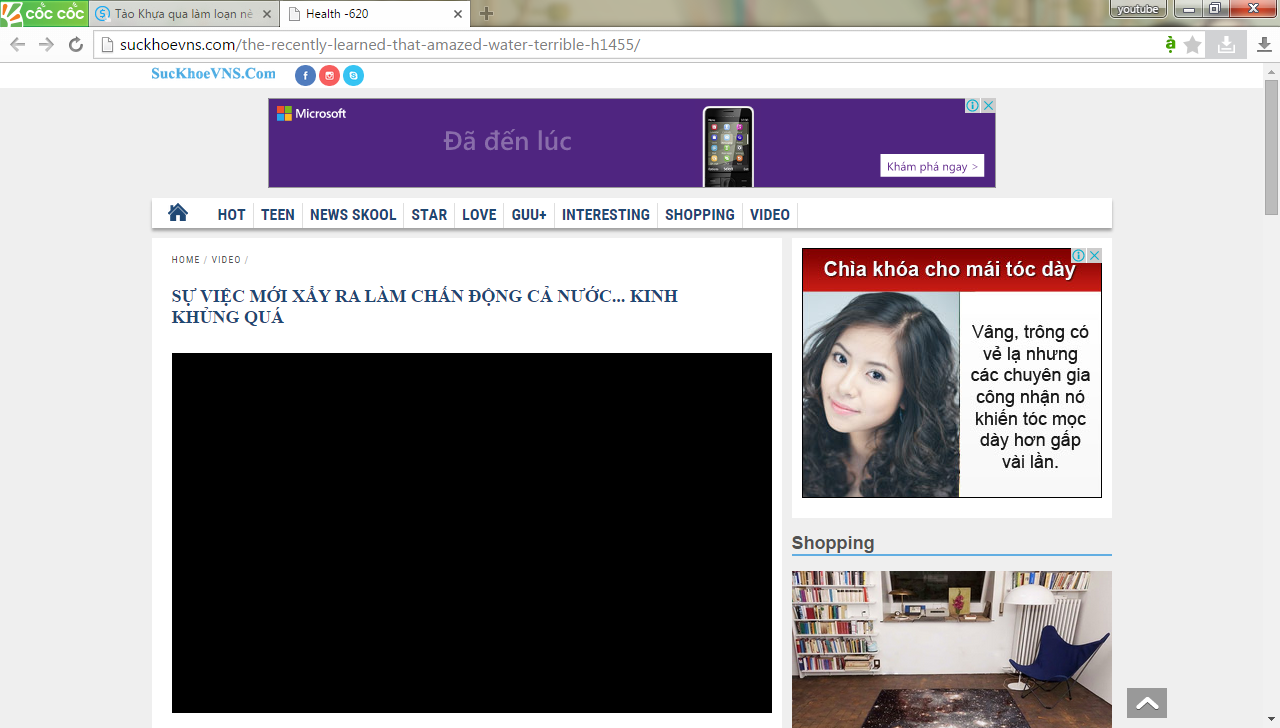Jump back to top with arrow button
The height and width of the screenshot is (728, 1280).
[1147, 703]
